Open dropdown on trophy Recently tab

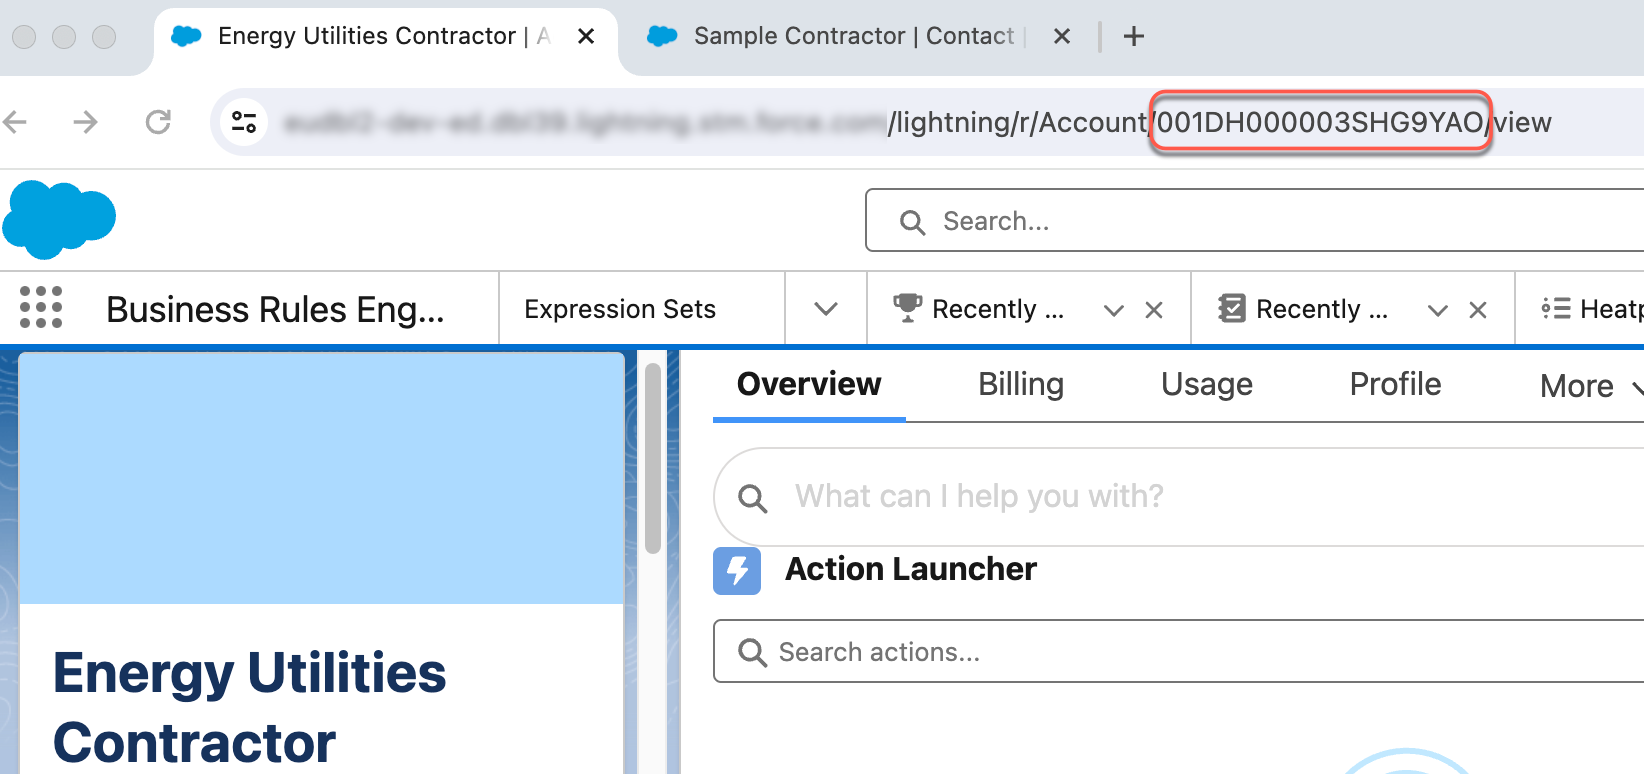click(1114, 310)
